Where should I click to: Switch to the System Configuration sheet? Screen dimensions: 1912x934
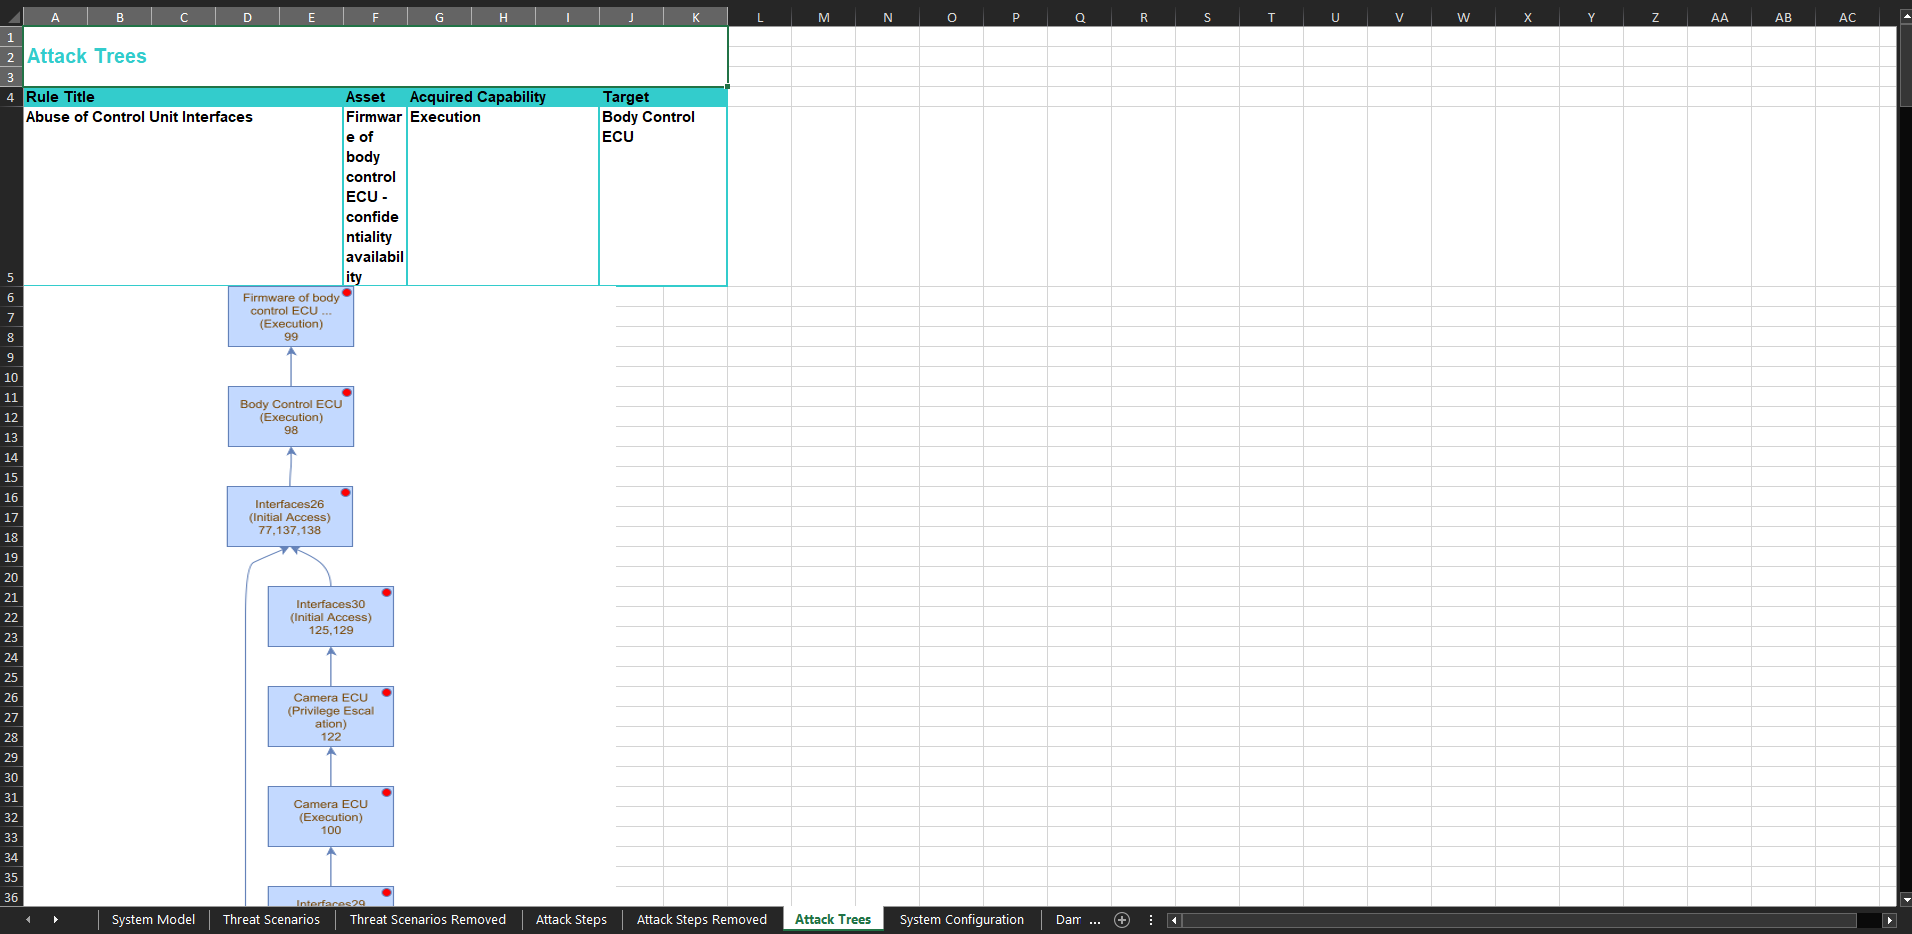tap(961, 920)
